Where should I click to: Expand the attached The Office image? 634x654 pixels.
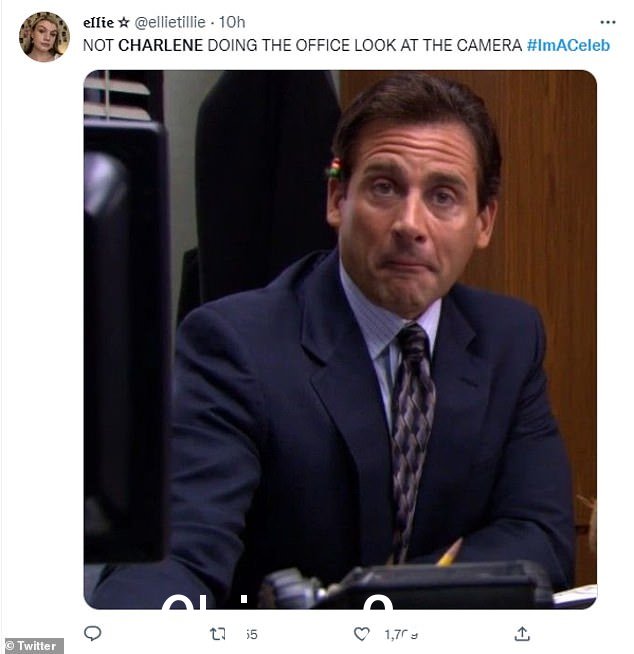pyautogui.click(x=340, y=340)
